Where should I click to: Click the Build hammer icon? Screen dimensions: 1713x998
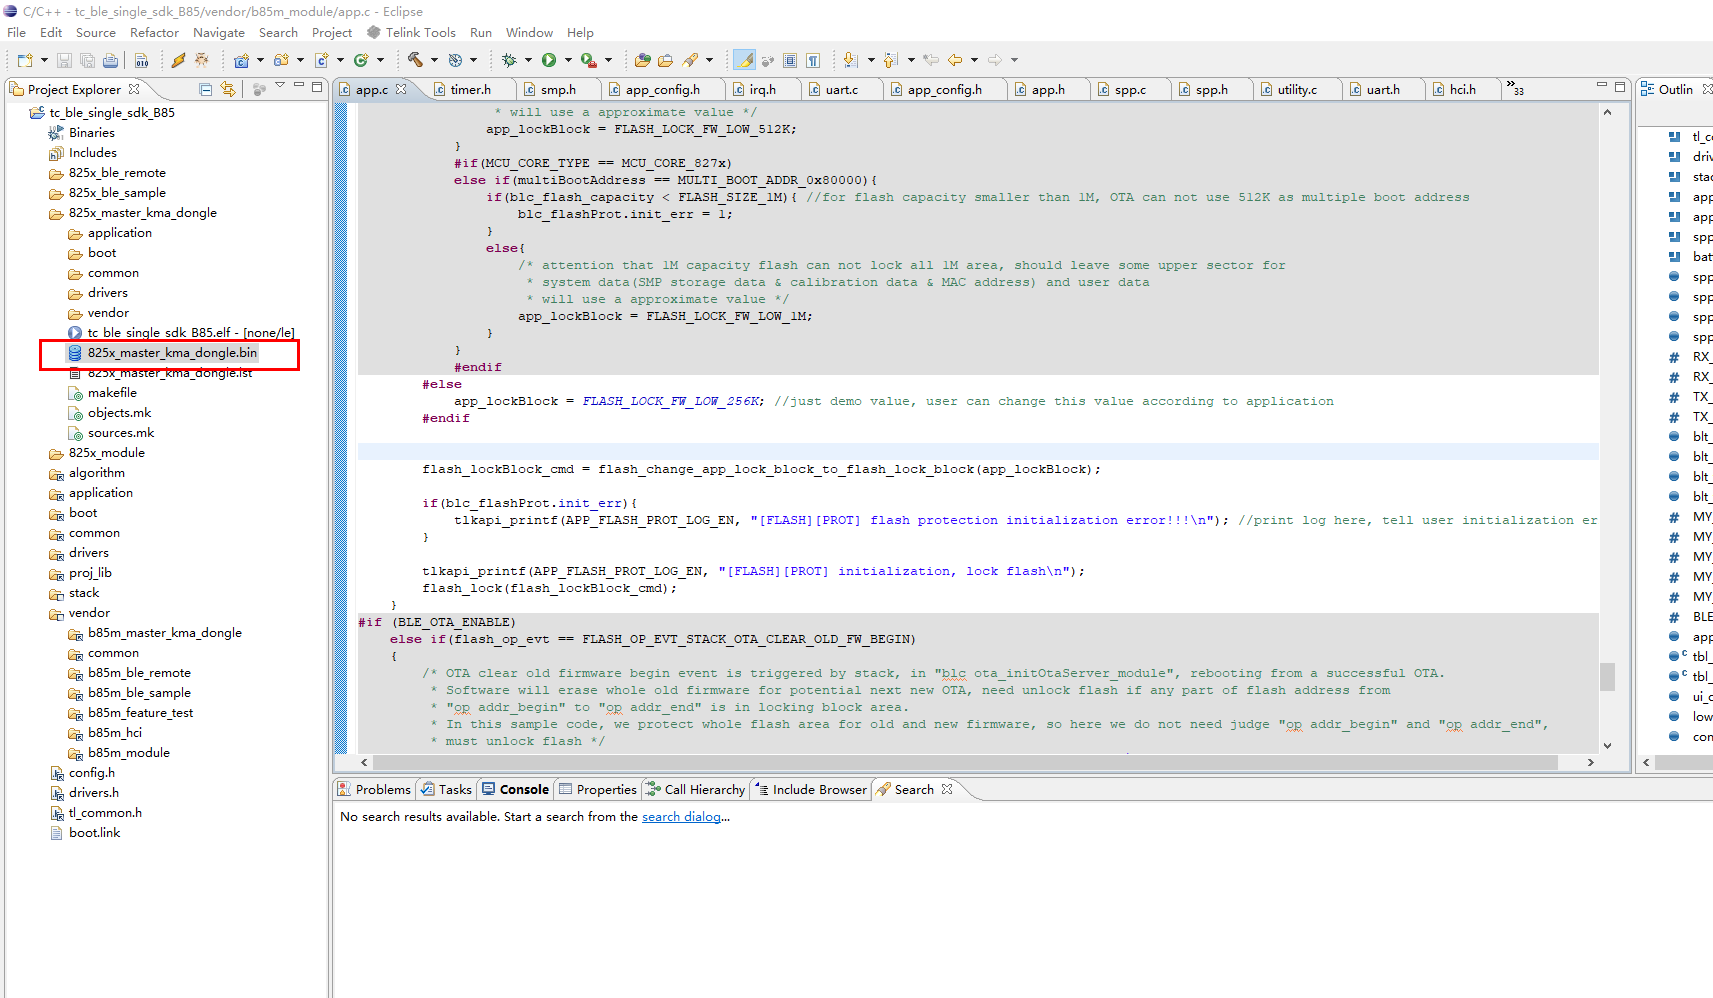415,60
